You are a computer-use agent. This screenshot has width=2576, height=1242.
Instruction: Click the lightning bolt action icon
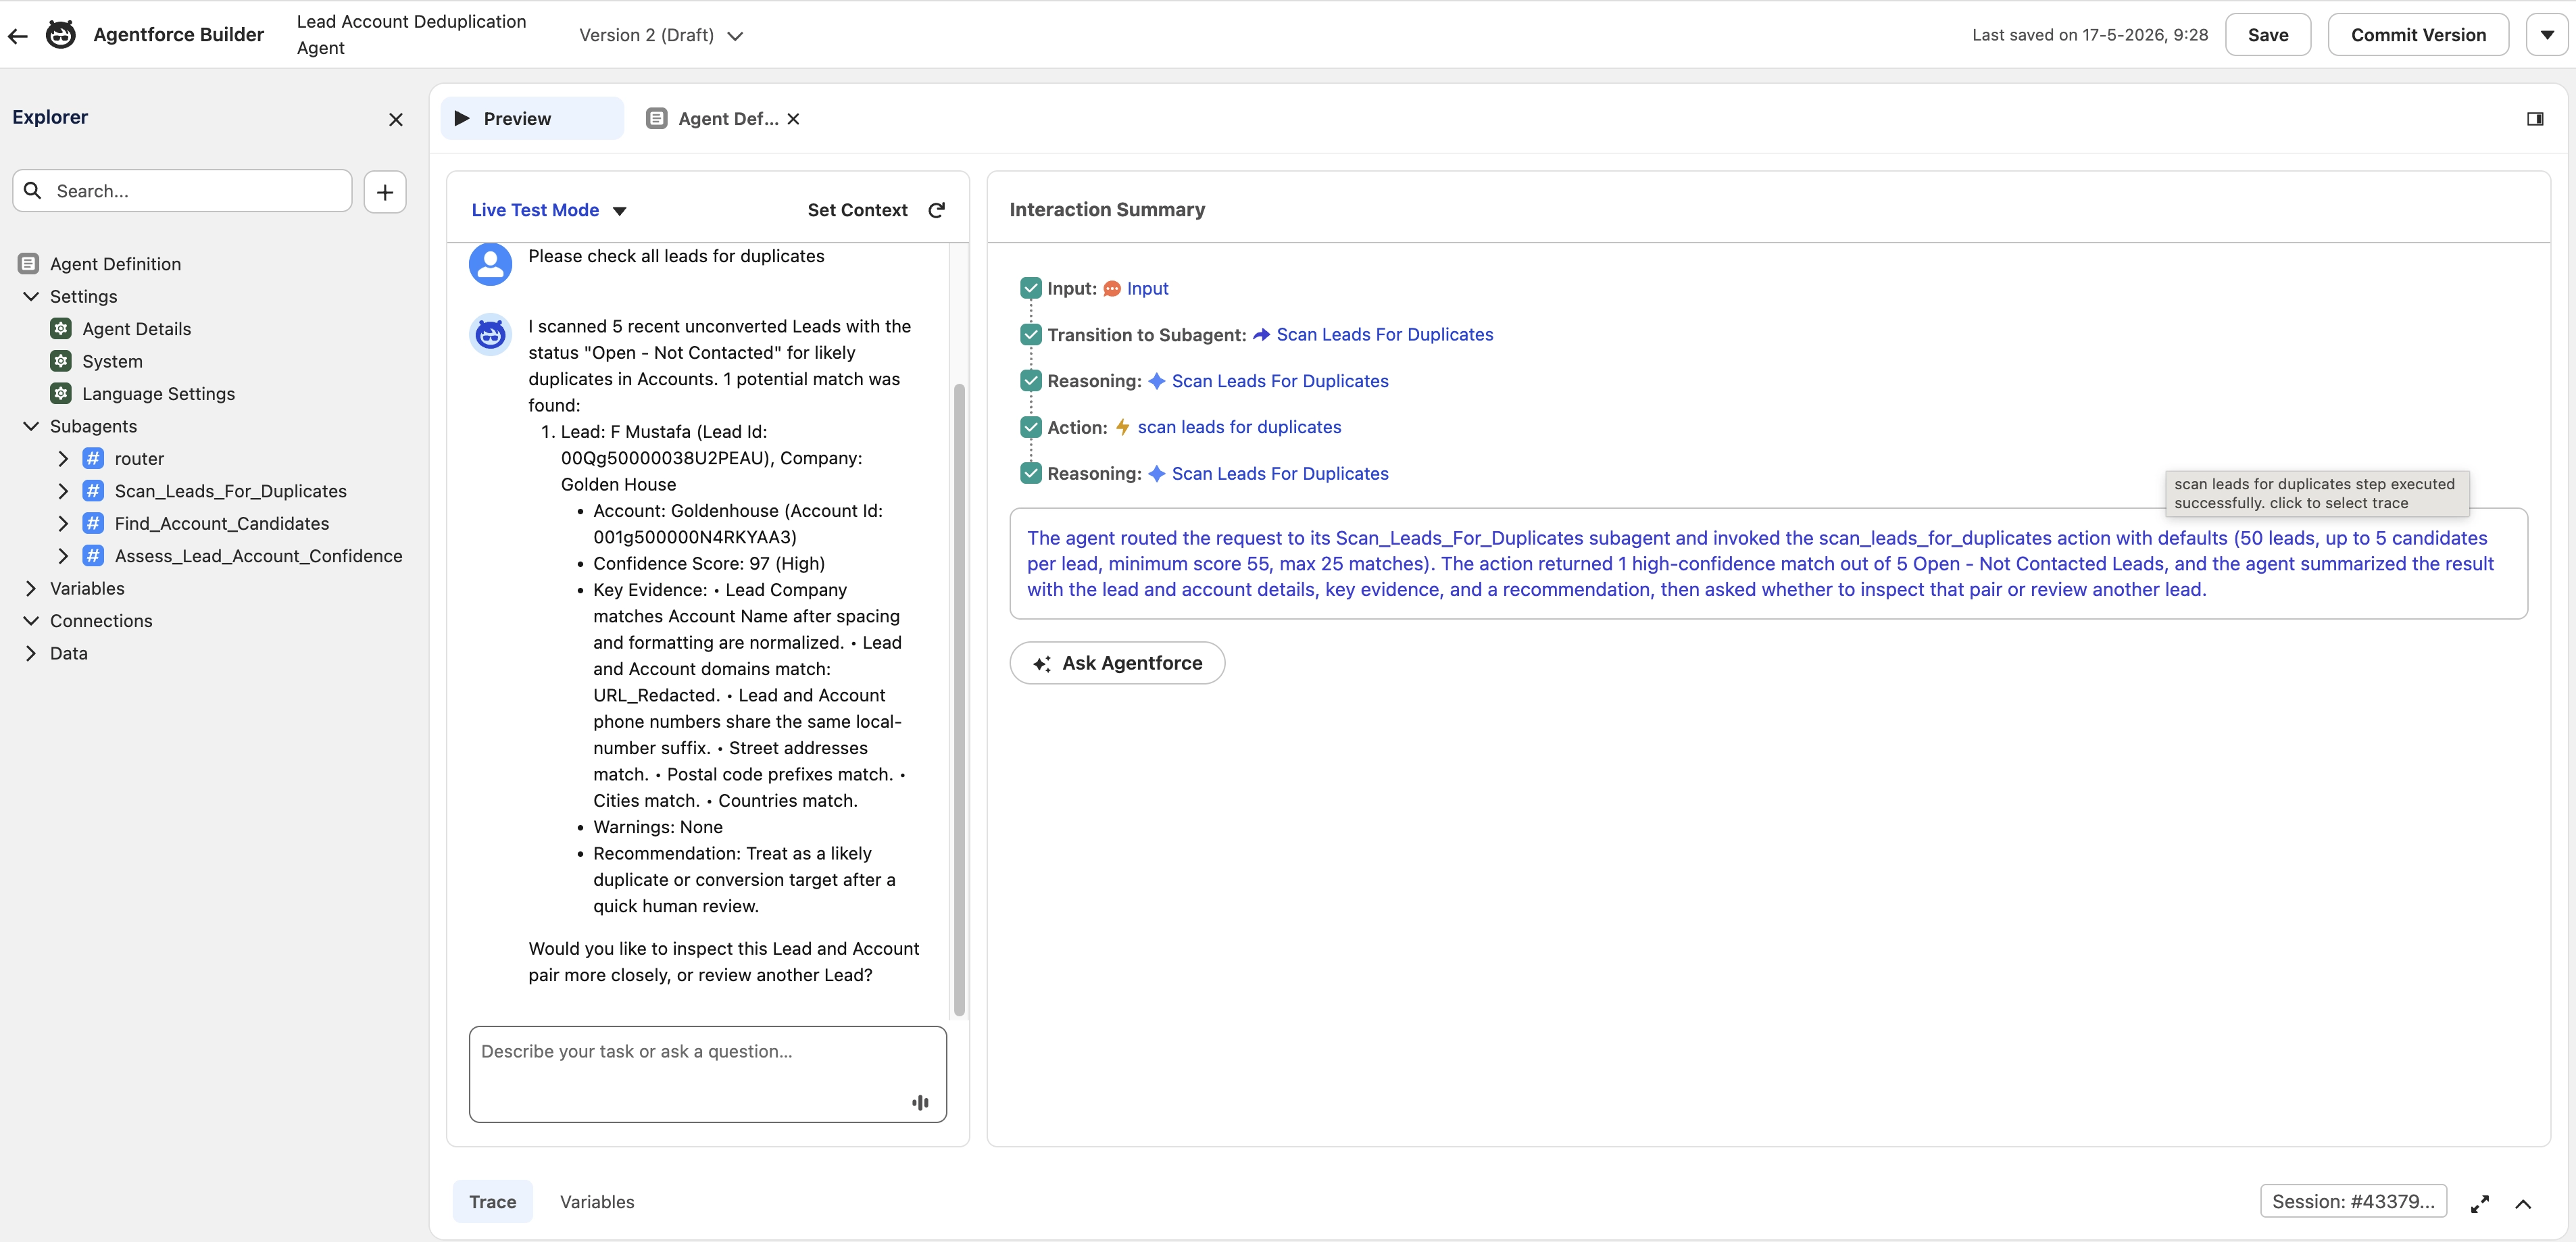(x=1123, y=427)
